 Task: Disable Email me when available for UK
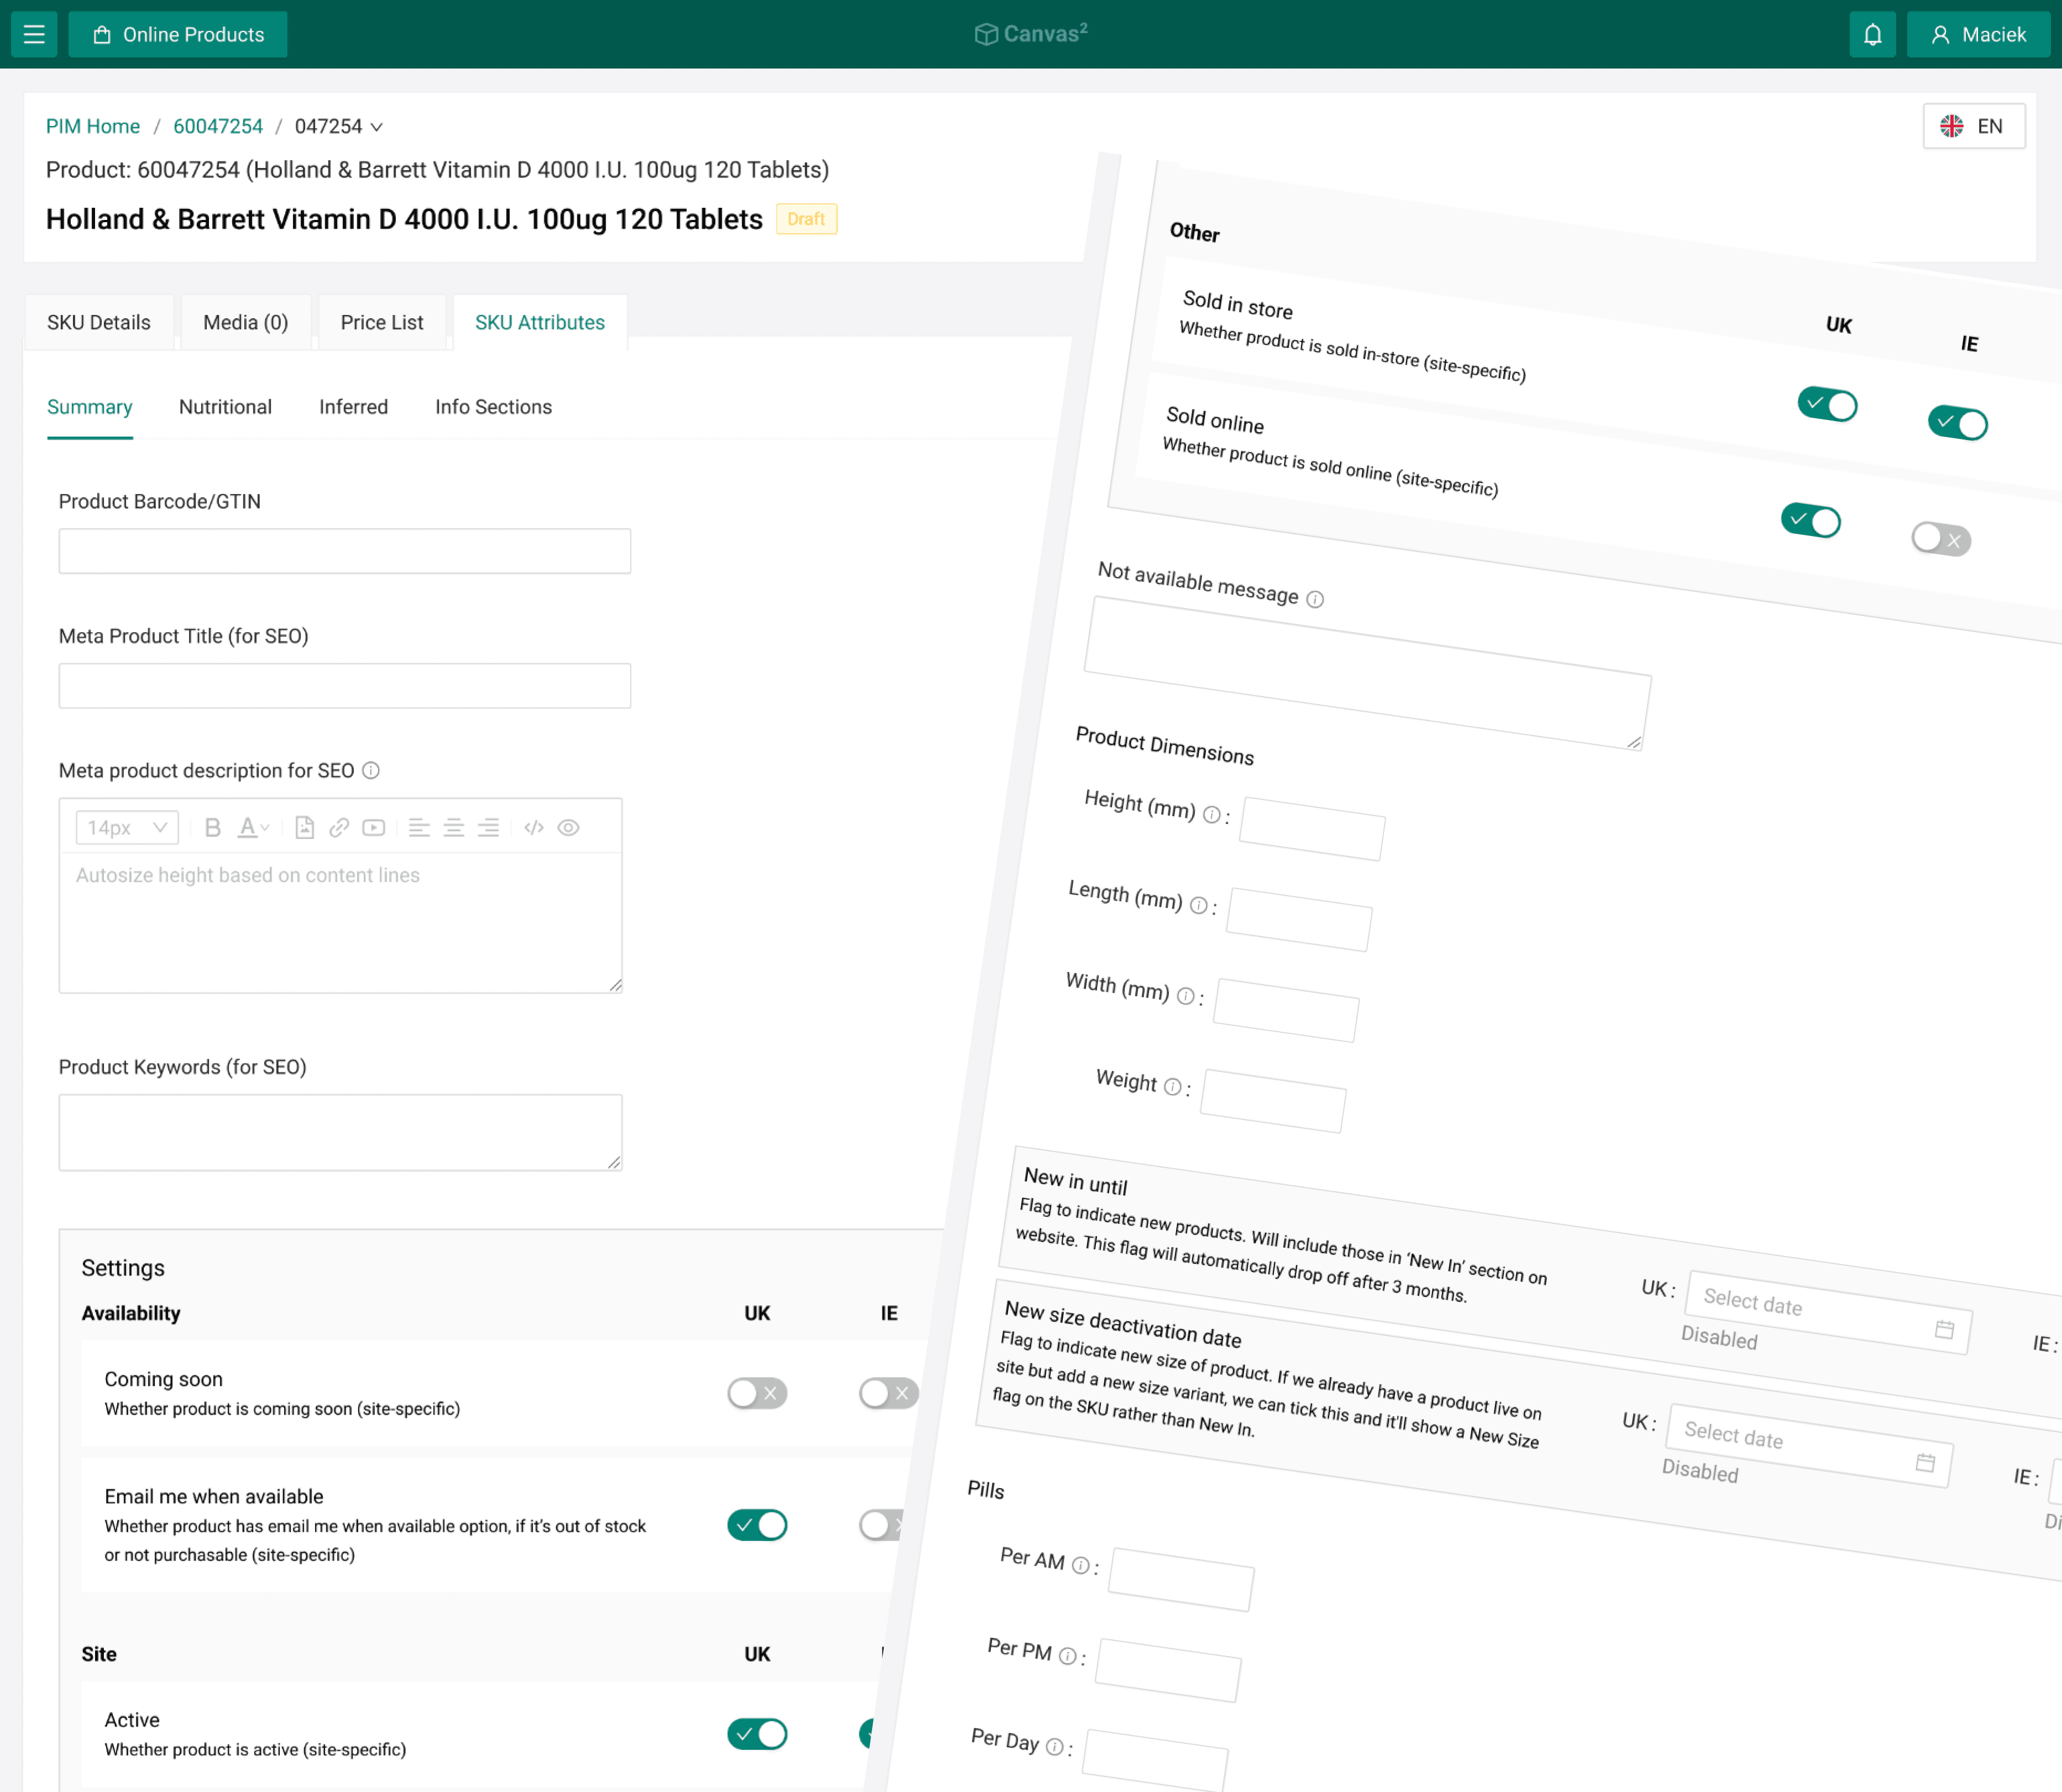pyautogui.click(x=757, y=1525)
